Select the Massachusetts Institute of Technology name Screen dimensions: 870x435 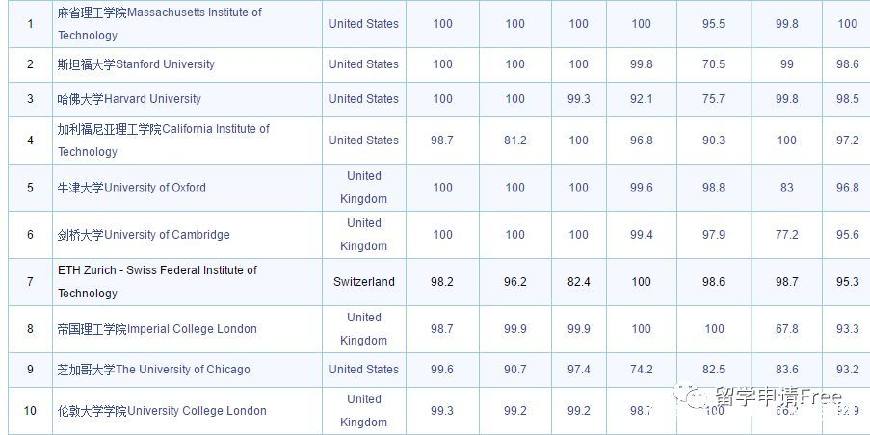(x=159, y=23)
